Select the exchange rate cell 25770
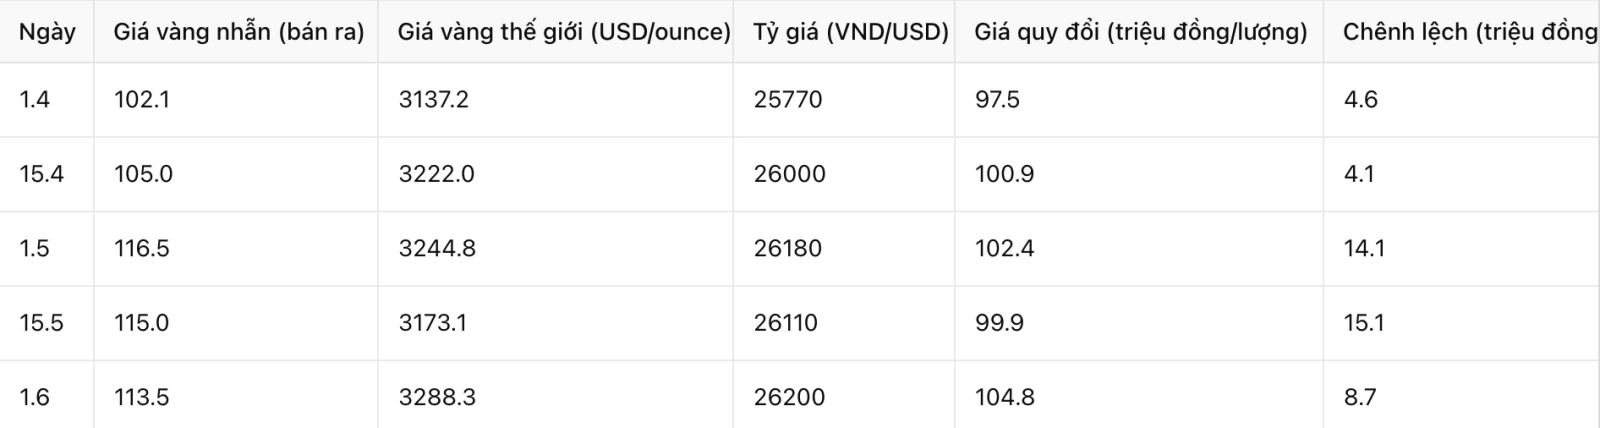Viewport: 1600px width, 428px height. 788,100
